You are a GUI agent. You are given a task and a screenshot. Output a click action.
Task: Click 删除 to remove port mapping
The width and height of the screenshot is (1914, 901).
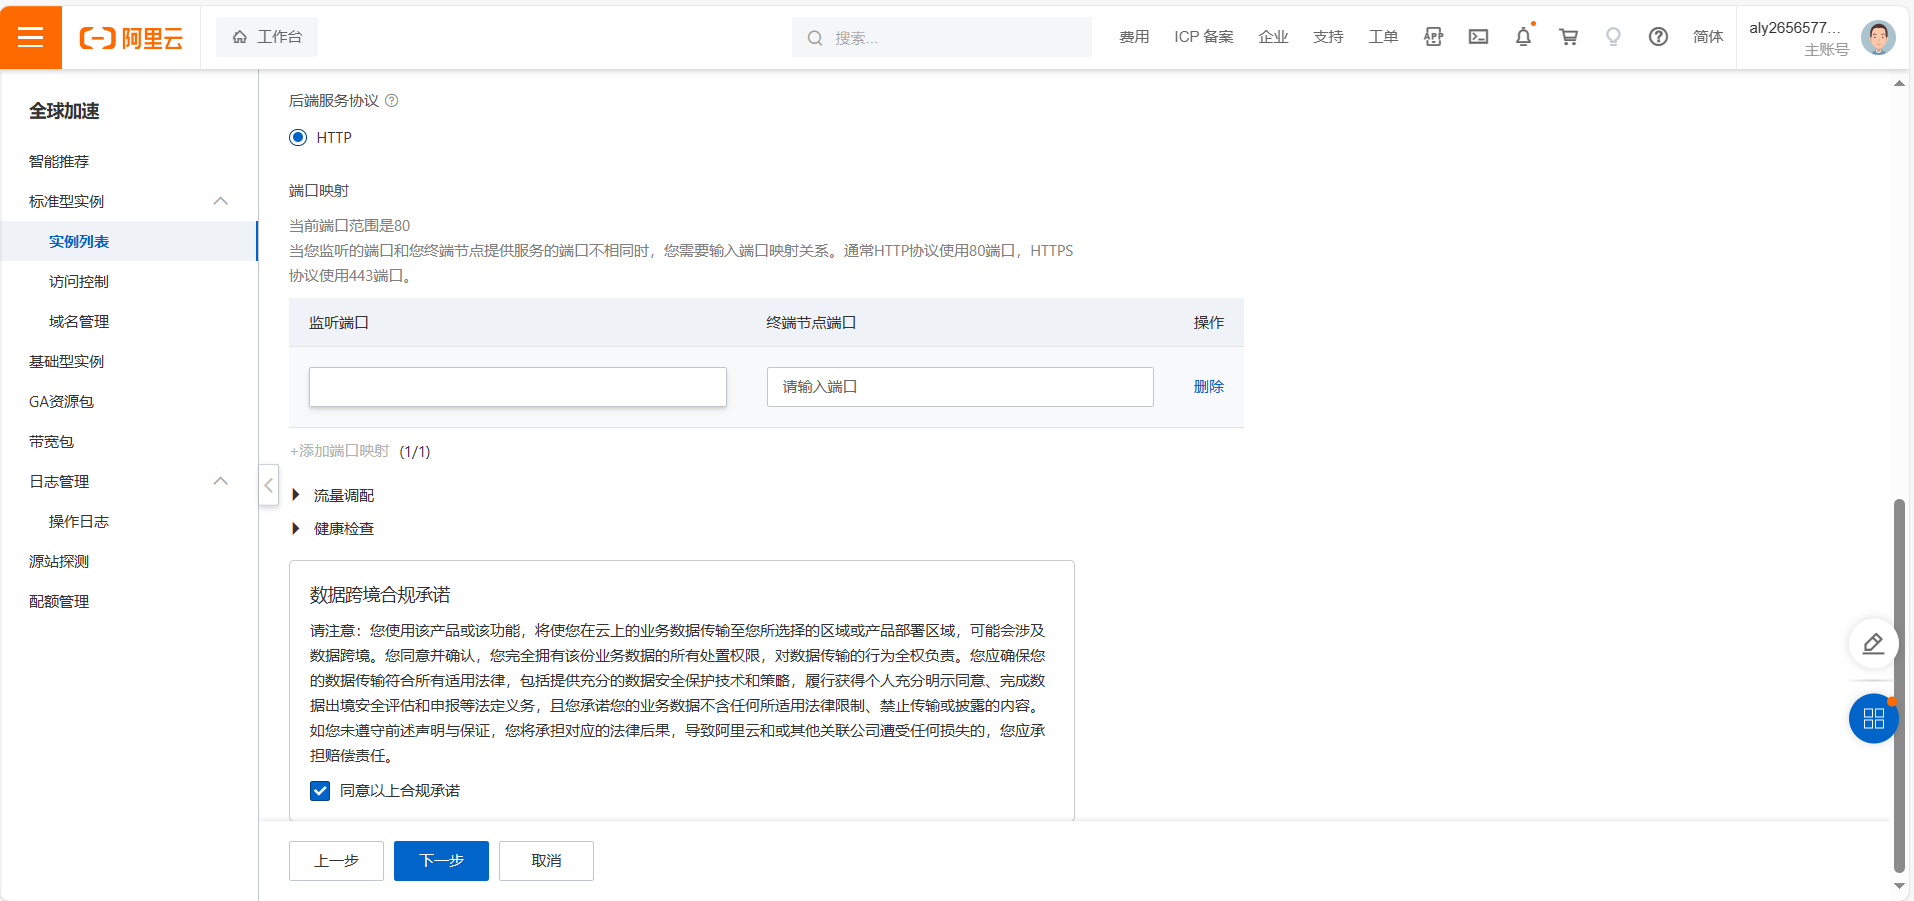(x=1208, y=387)
